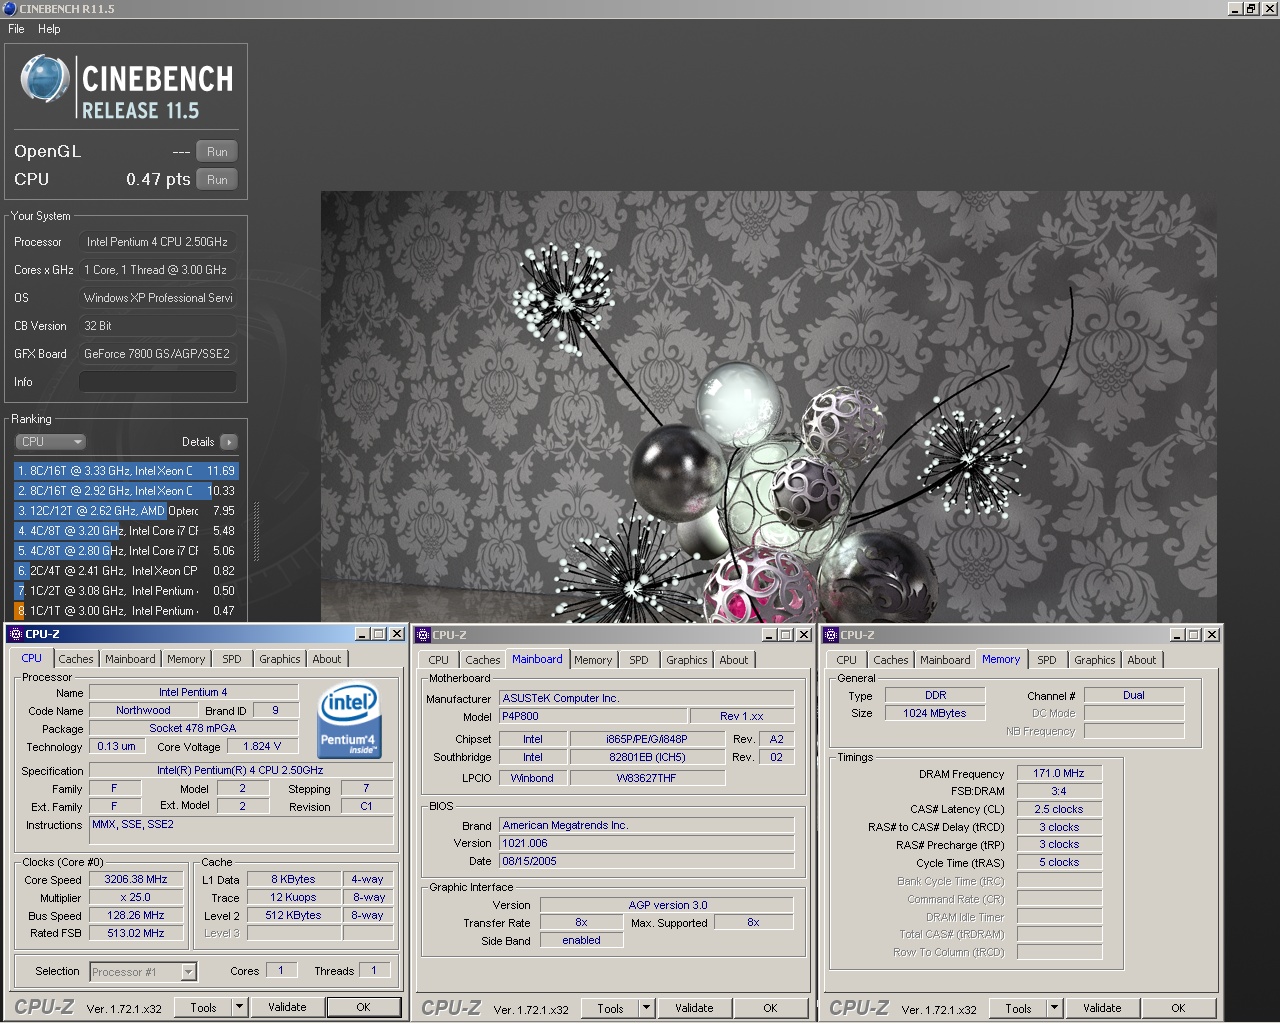Click OK in first CPU-Z window
The width and height of the screenshot is (1280, 1024).
[x=364, y=1008]
